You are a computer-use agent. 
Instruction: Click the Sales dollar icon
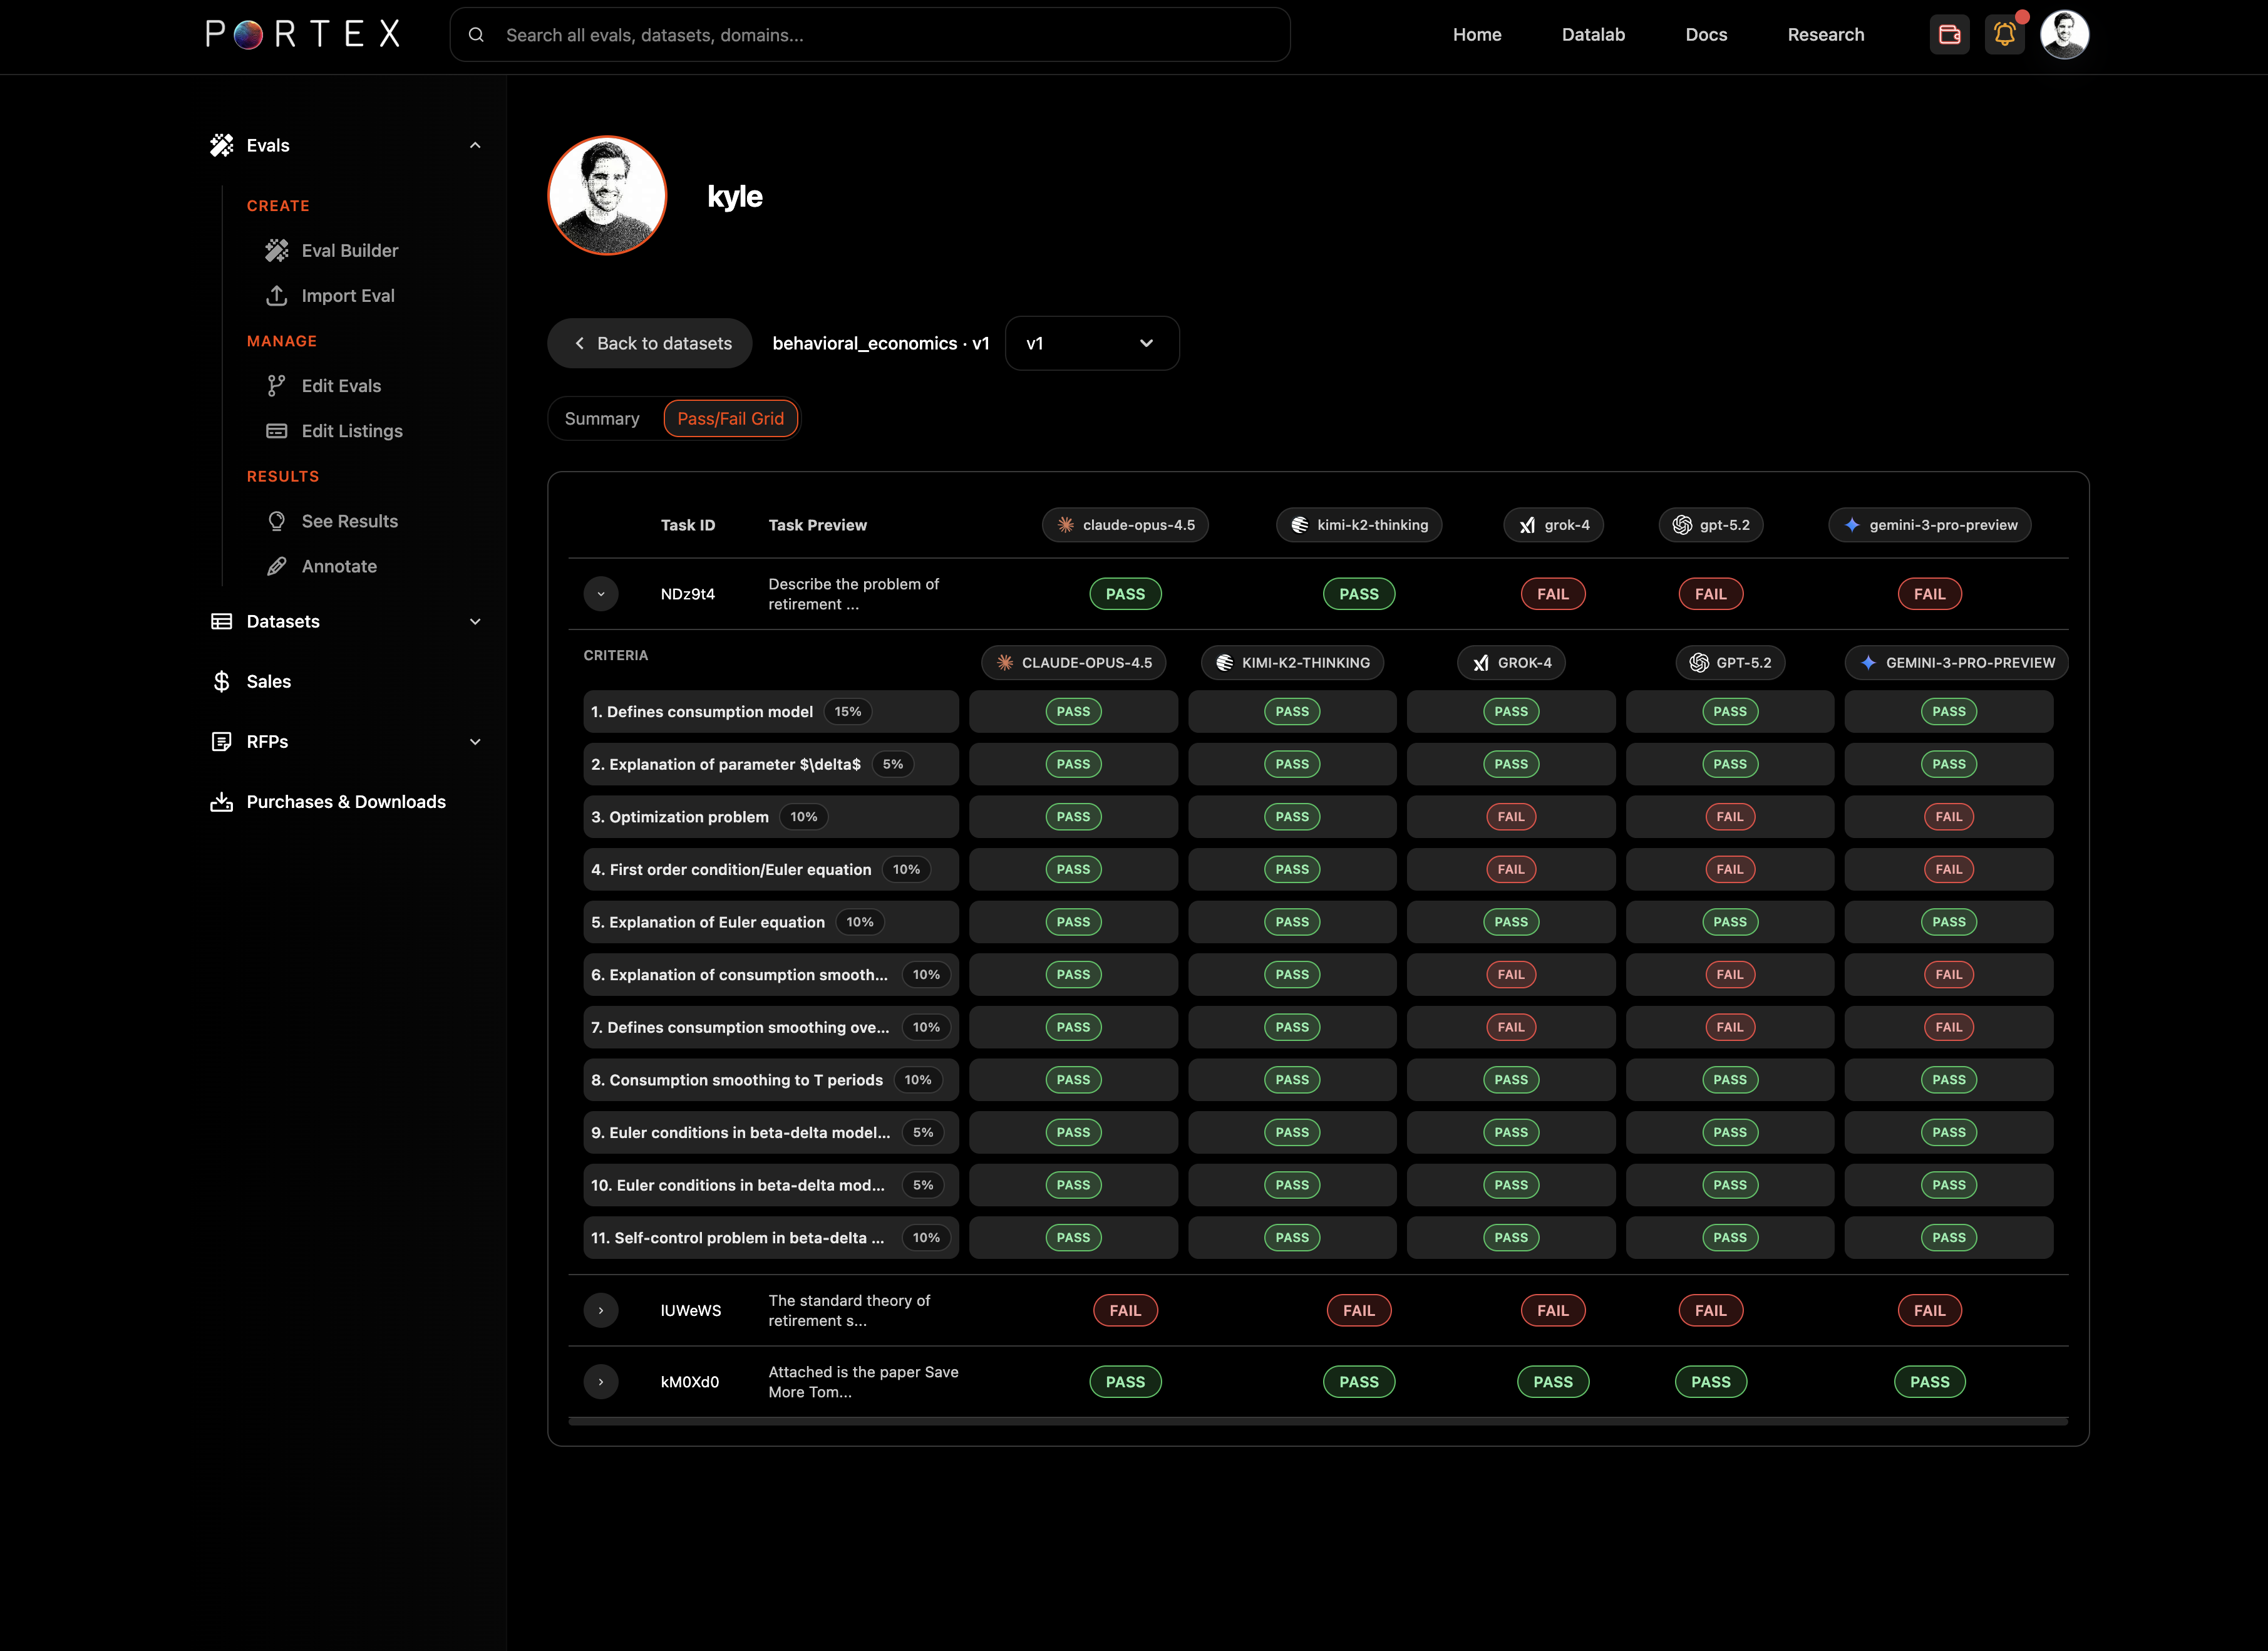pyautogui.click(x=222, y=682)
